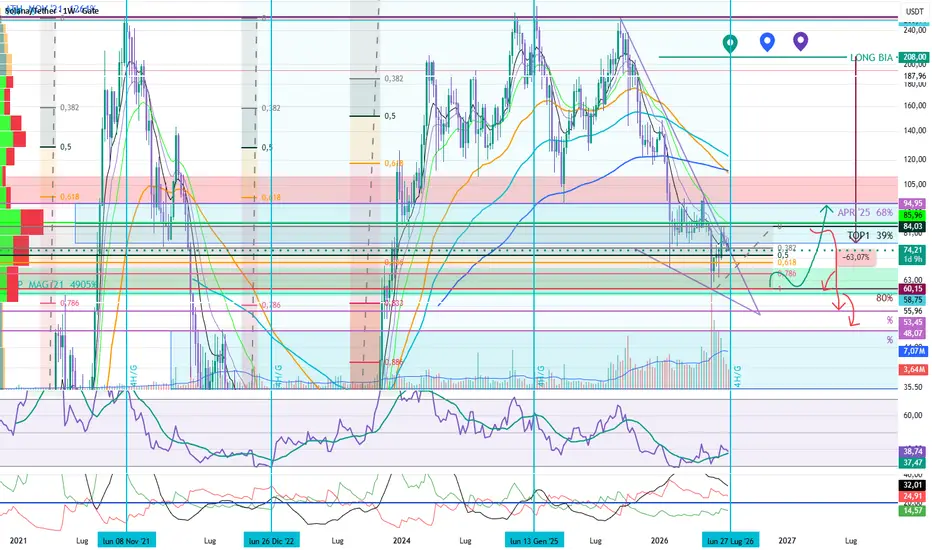Click the 0,886 Fibonacci level label
932x550 pixels.
[394, 362]
